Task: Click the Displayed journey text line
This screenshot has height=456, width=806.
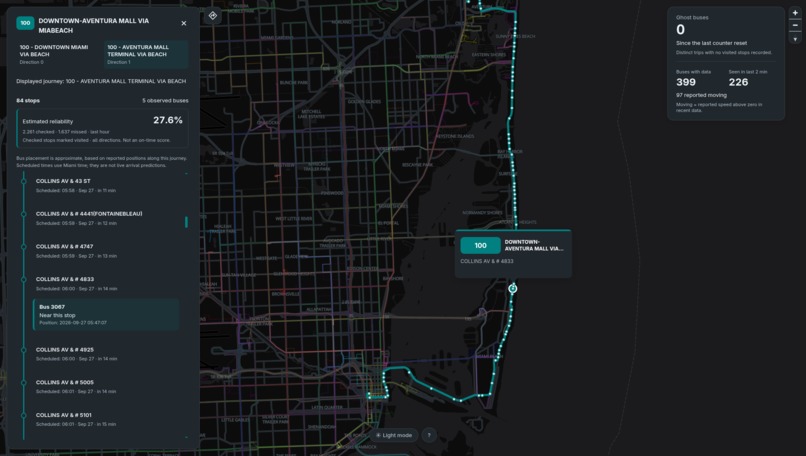Action: 101,81
